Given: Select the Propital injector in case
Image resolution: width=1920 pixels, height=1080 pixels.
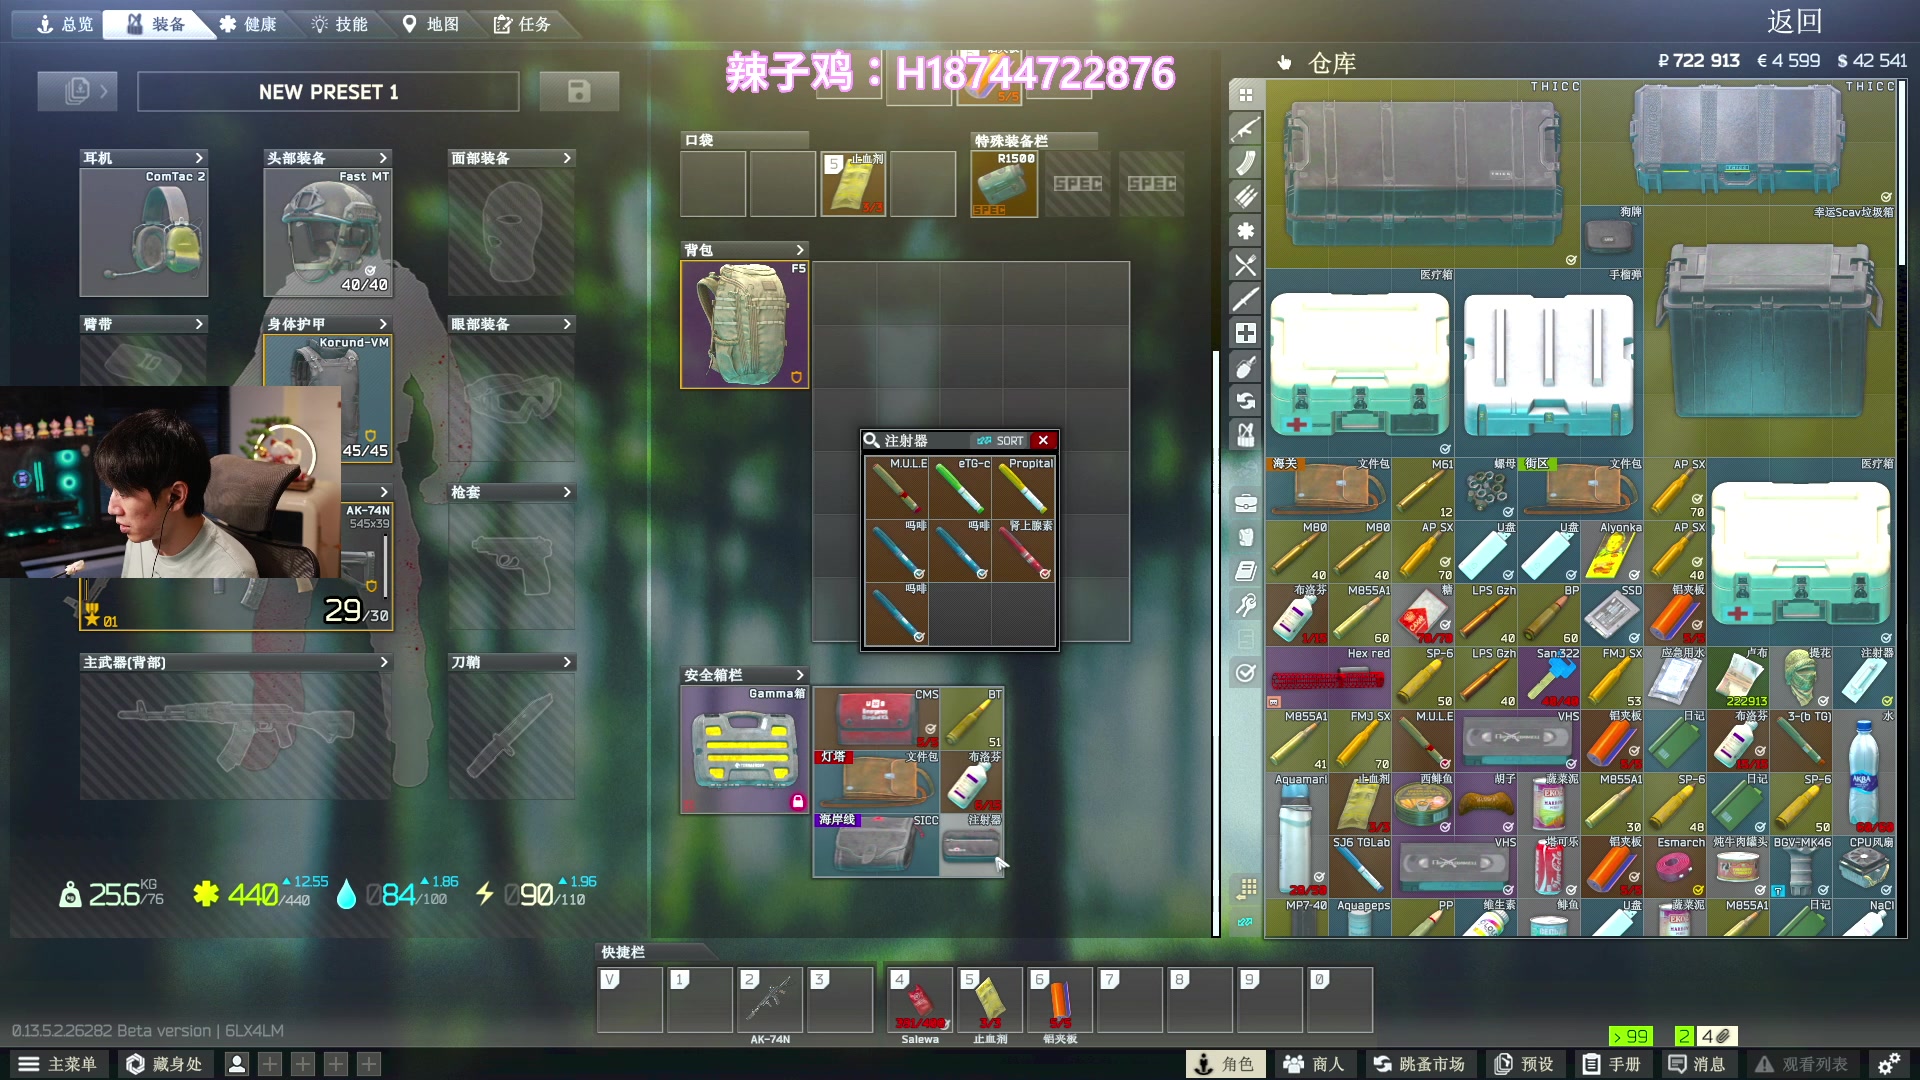Looking at the screenshot, I should (1024, 487).
